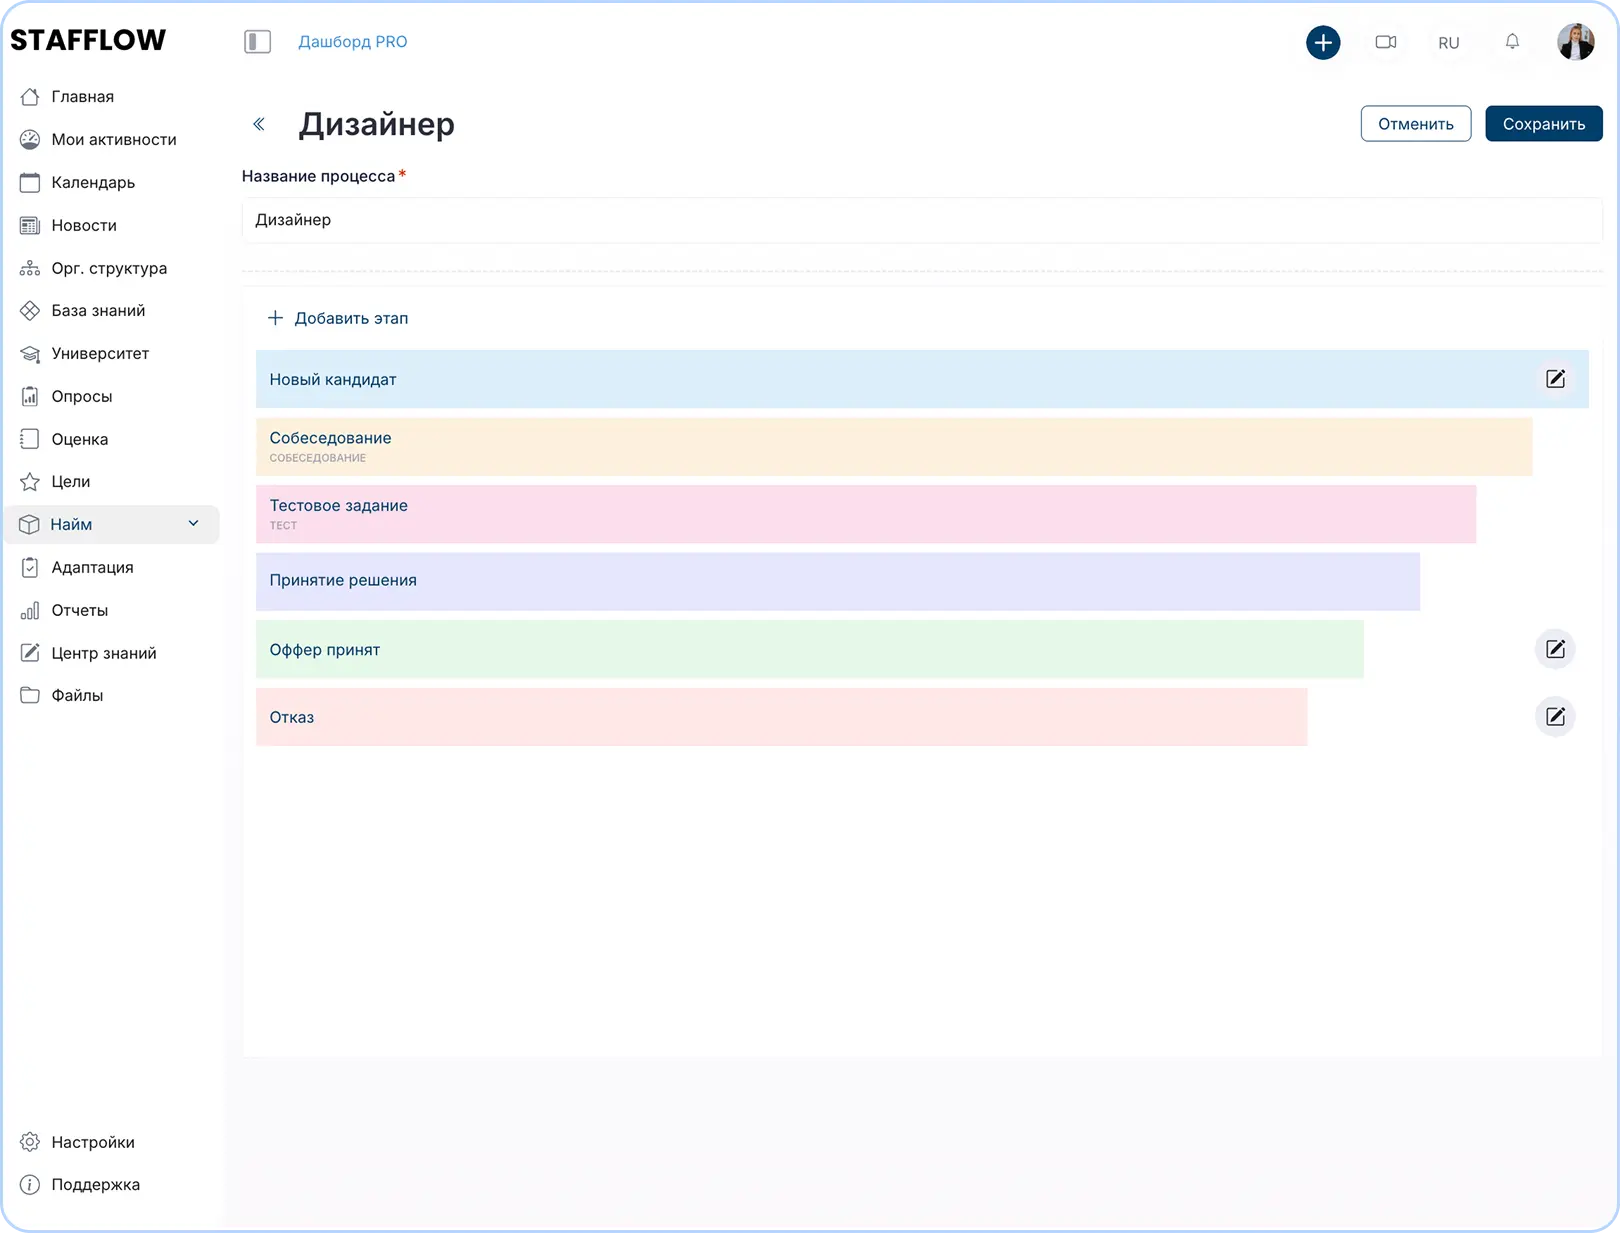The image size is (1620, 1233).
Task: Click the Дашборд PRO link
Action: coord(352,42)
